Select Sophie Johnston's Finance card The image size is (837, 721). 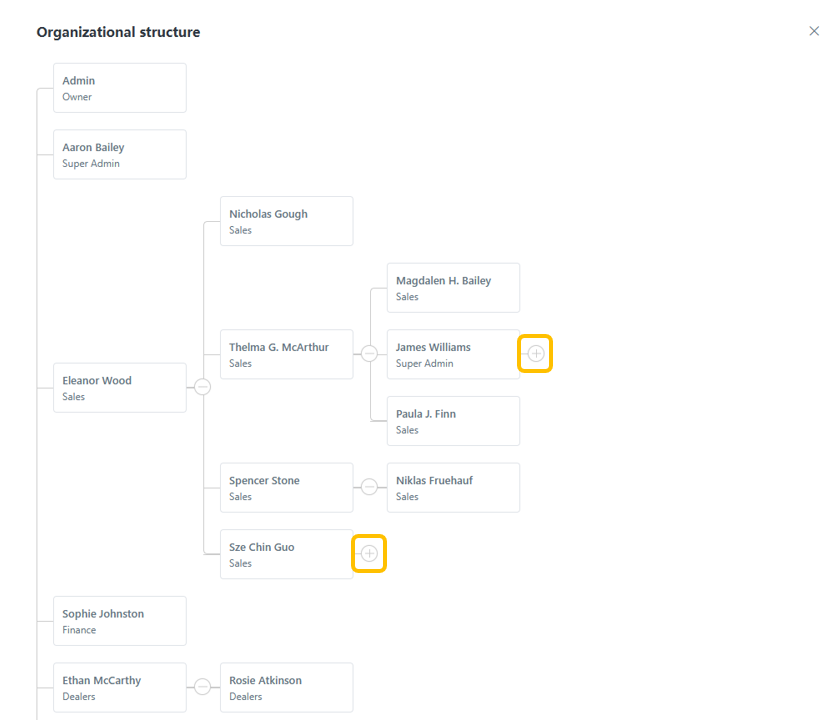119,621
